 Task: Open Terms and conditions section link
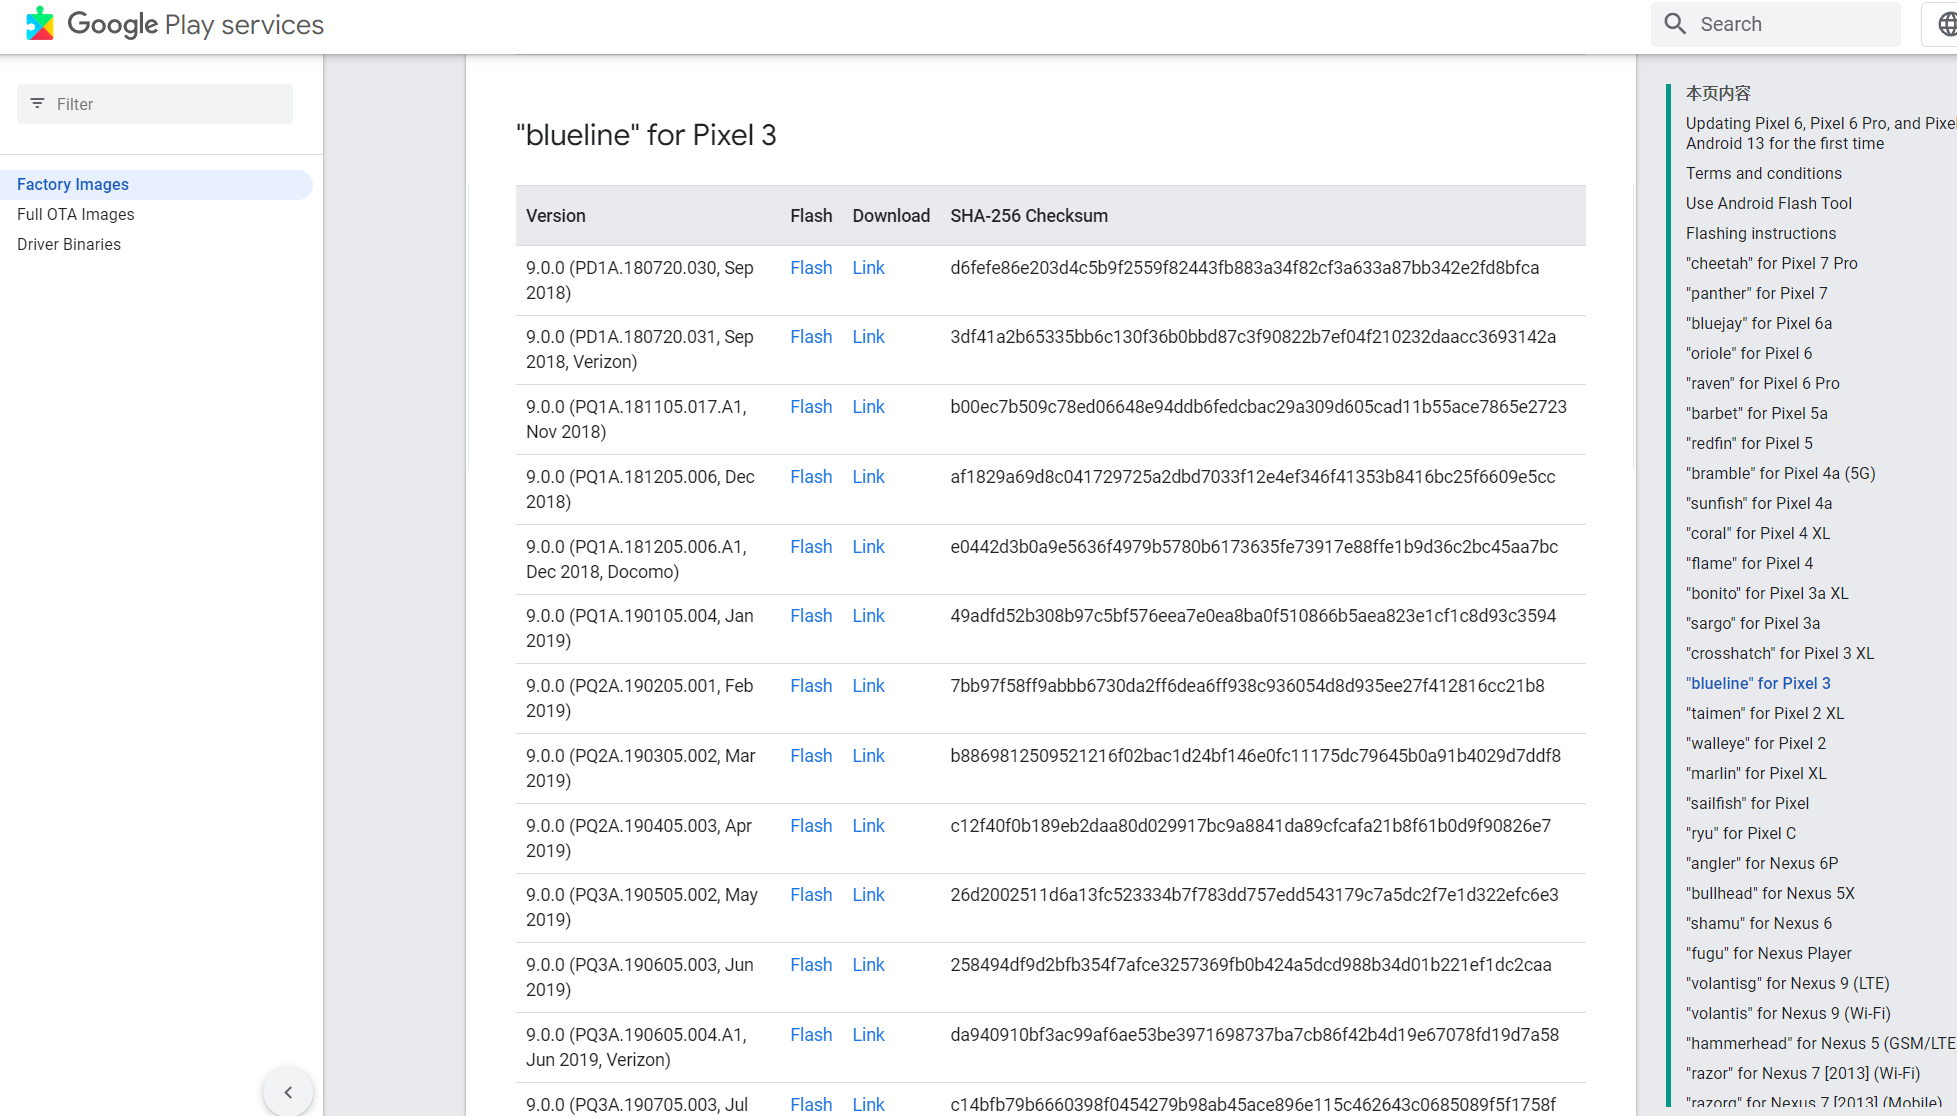pyautogui.click(x=1763, y=173)
